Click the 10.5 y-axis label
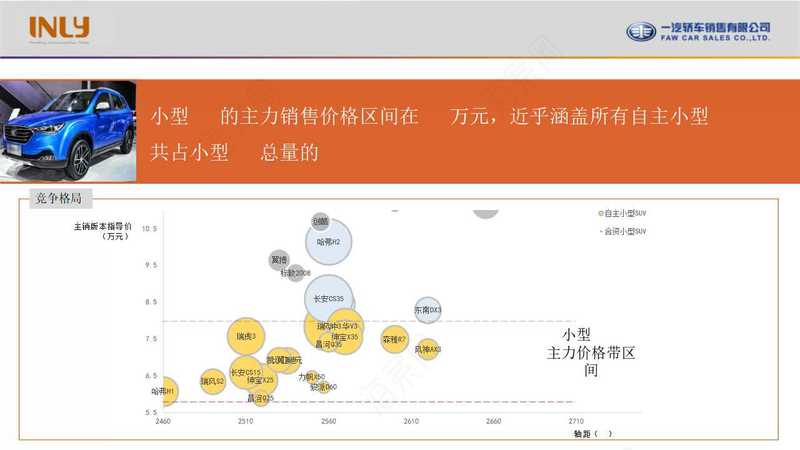800x450 pixels. [x=149, y=229]
